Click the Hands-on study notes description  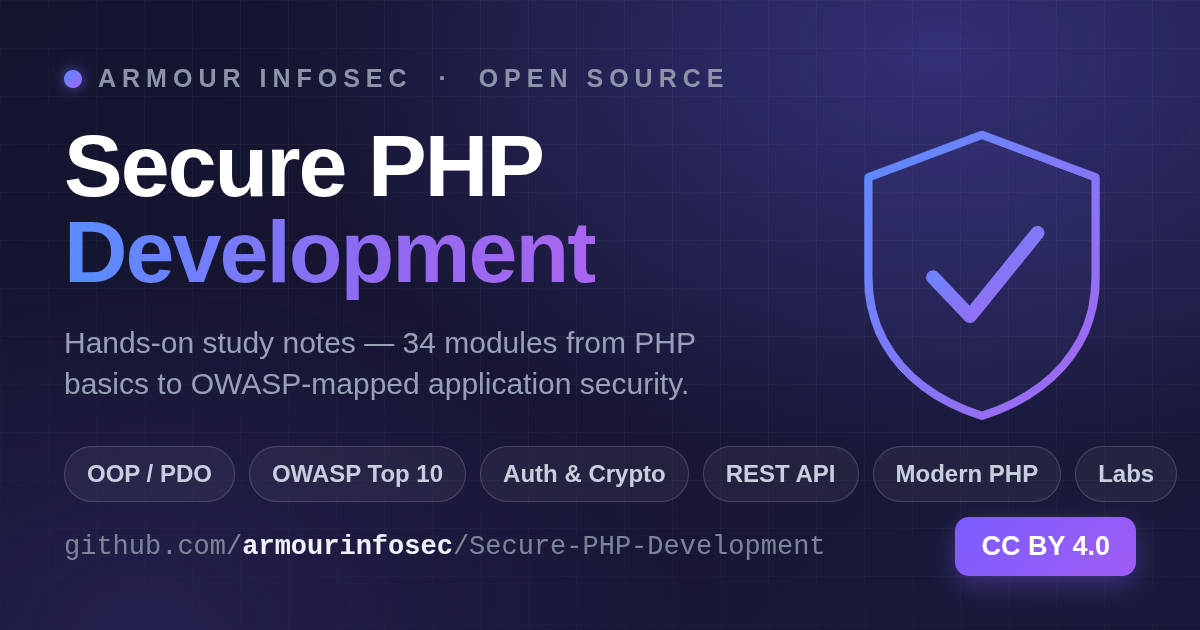[380, 363]
